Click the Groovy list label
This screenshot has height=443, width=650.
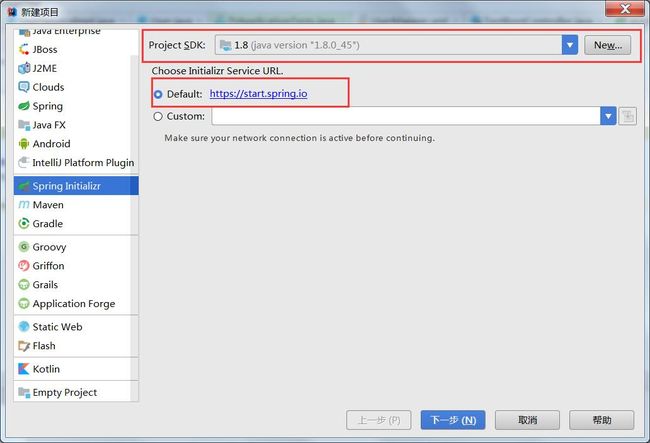[x=49, y=247]
